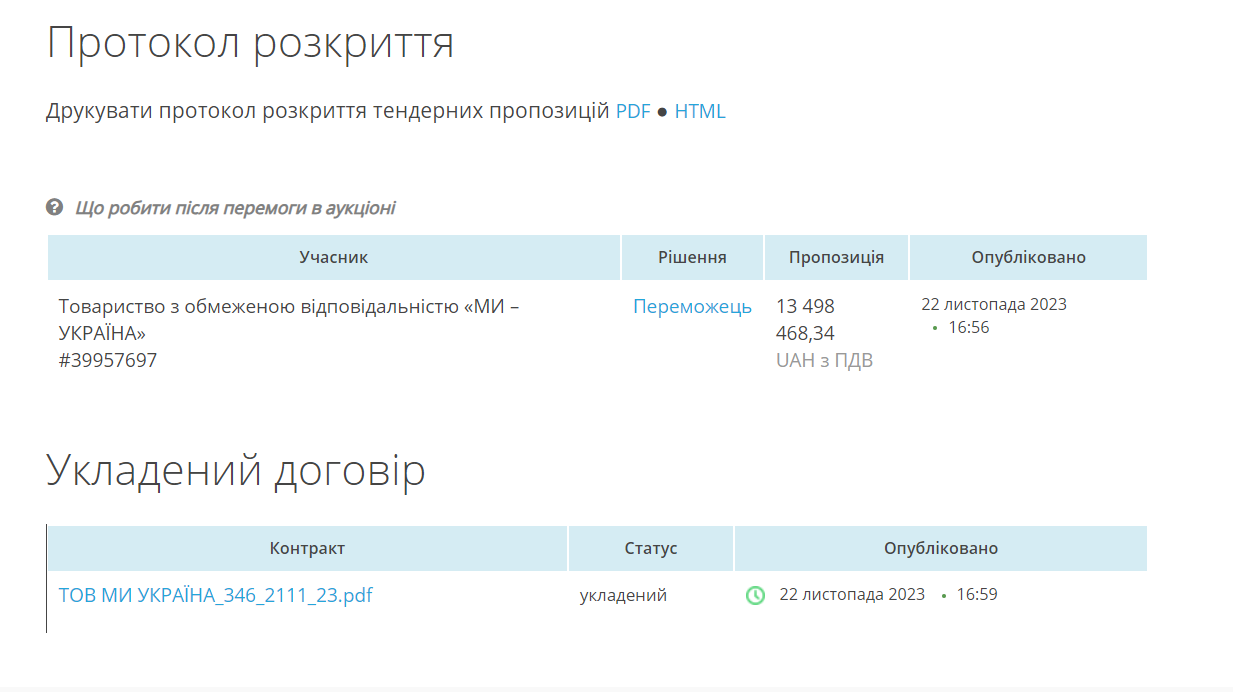Open the HTML protocol link
This screenshot has width=1233, height=692.
point(699,111)
